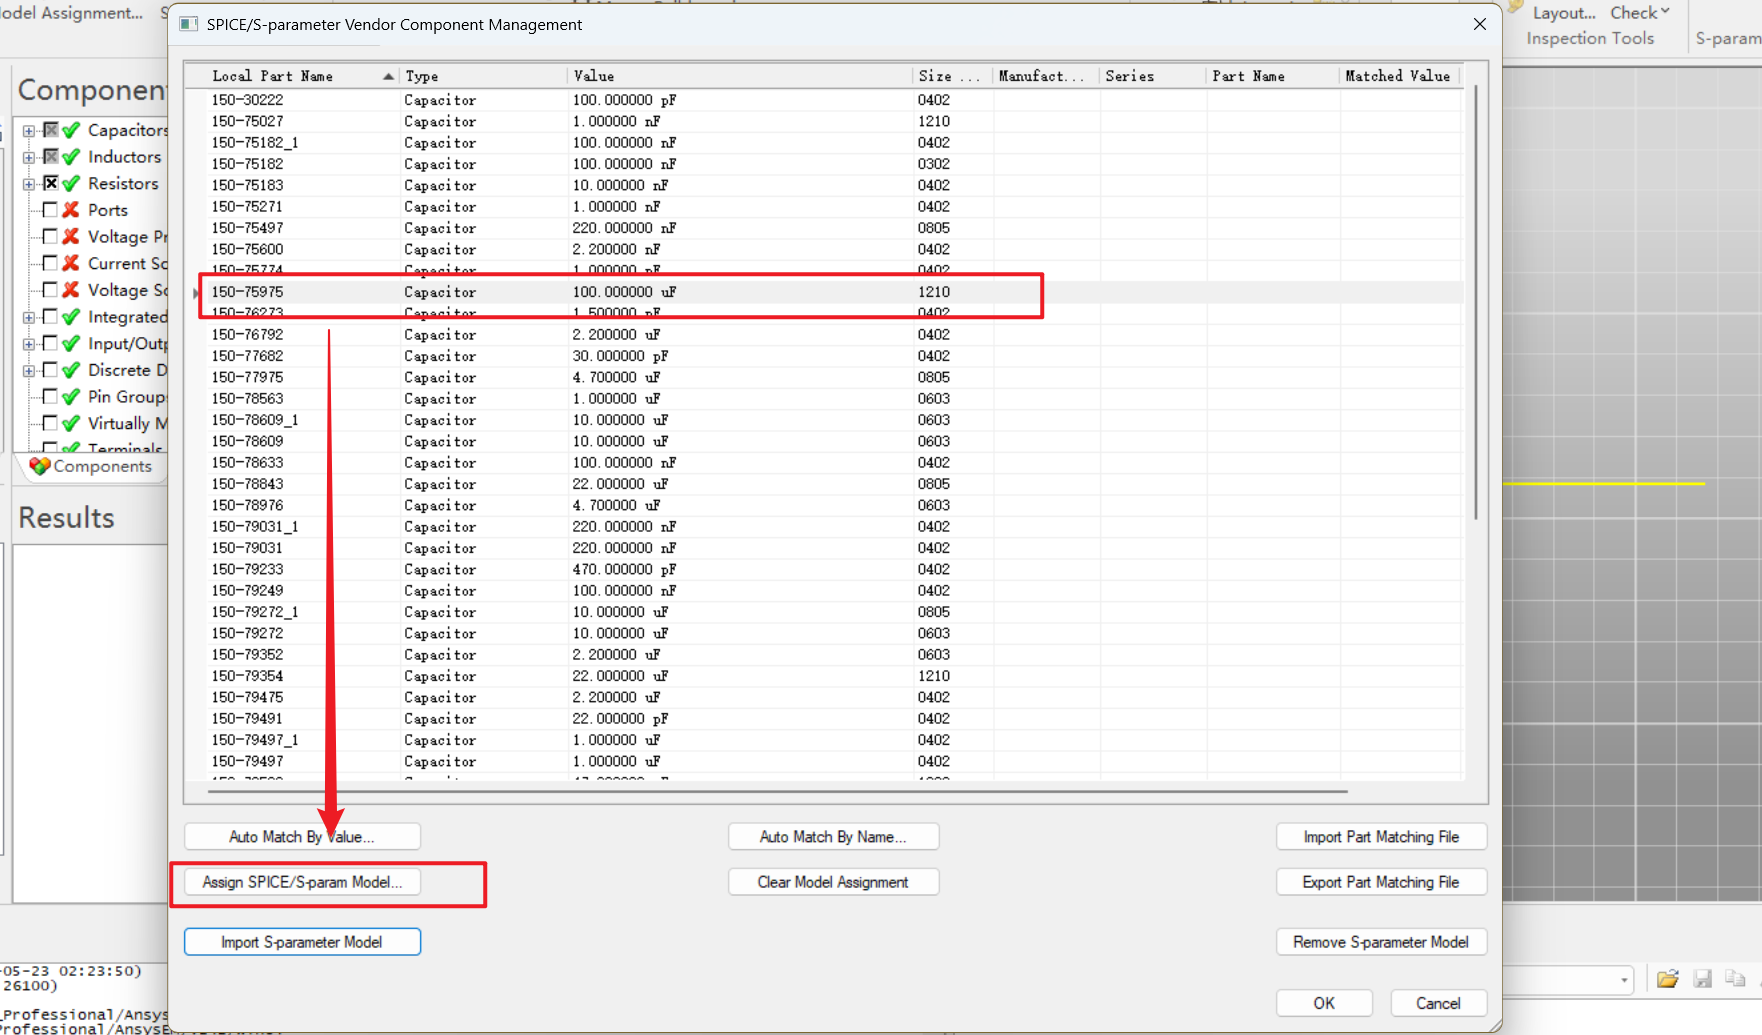
Task: Enable the Input/Output checkbox
Action: click(50, 343)
